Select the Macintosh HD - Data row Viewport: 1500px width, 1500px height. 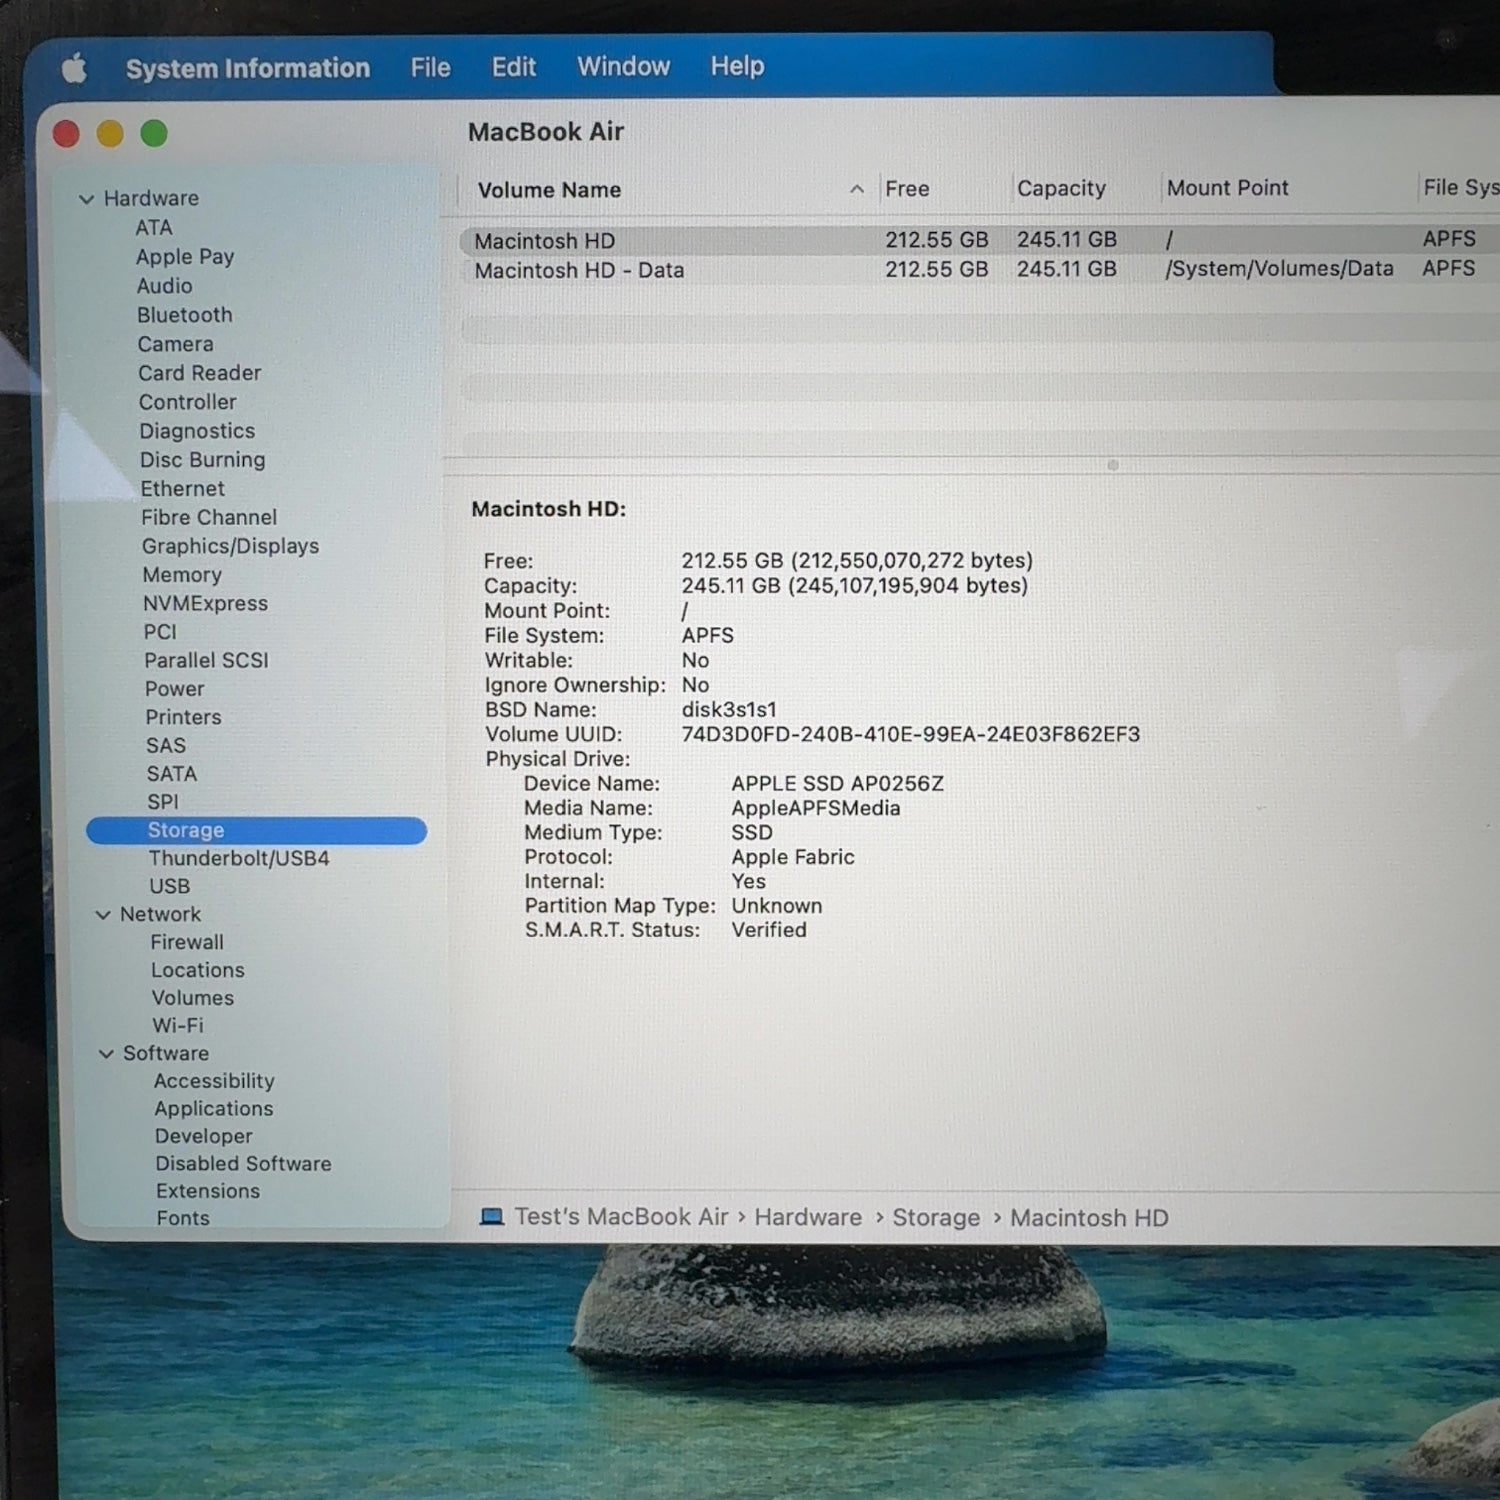click(x=980, y=270)
